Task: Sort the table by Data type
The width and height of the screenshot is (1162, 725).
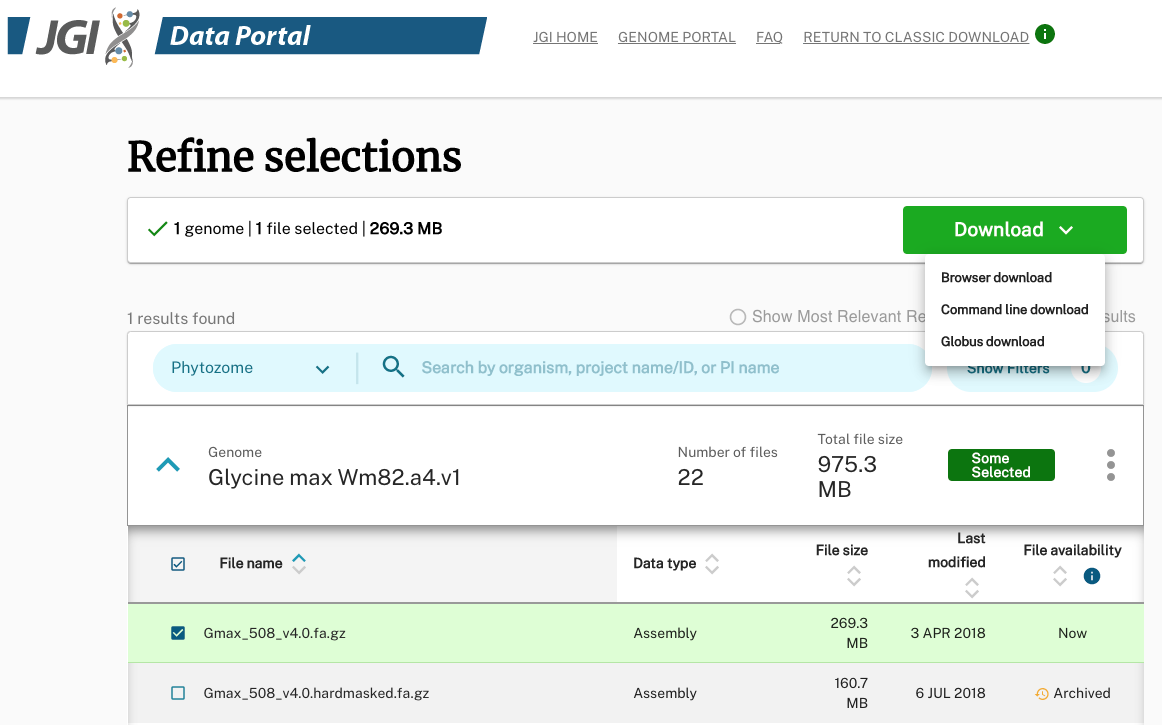Action: [x=712, y=564]
